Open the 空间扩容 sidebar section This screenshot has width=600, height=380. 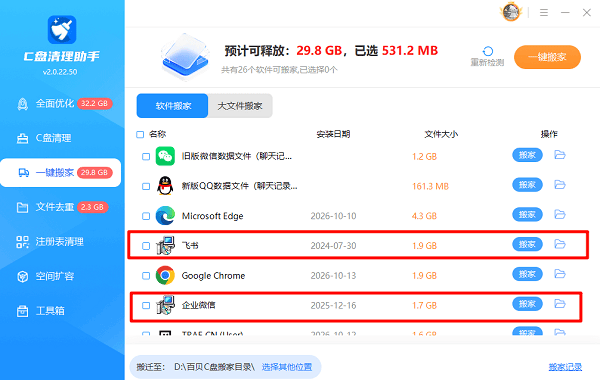(61, 276)
